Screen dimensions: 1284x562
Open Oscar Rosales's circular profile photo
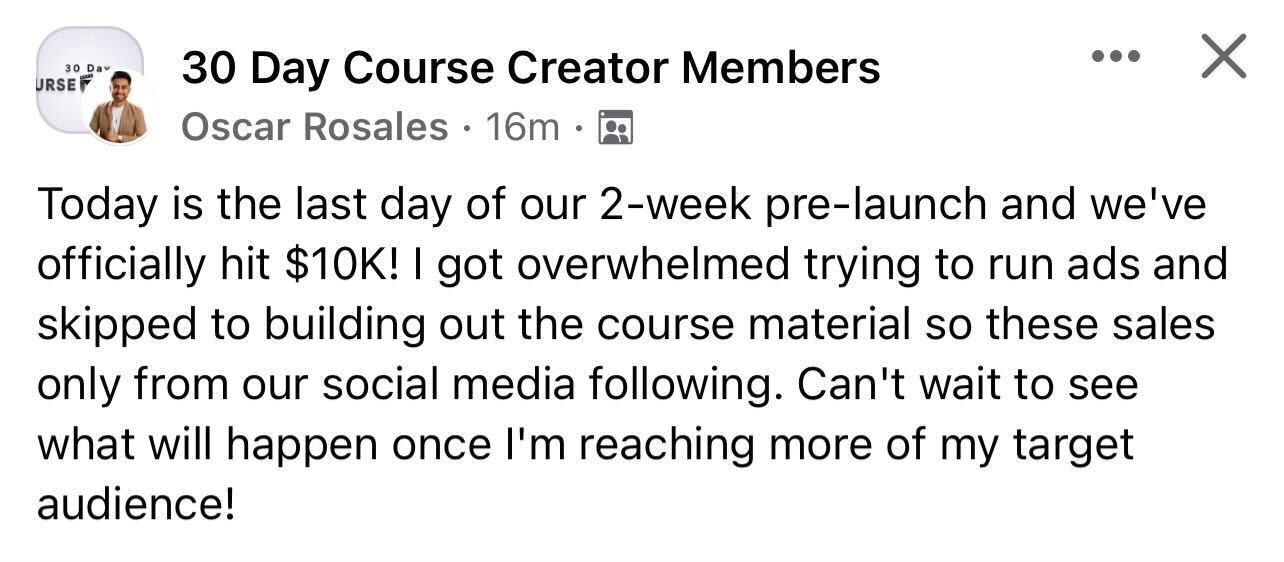click(118, 108)
